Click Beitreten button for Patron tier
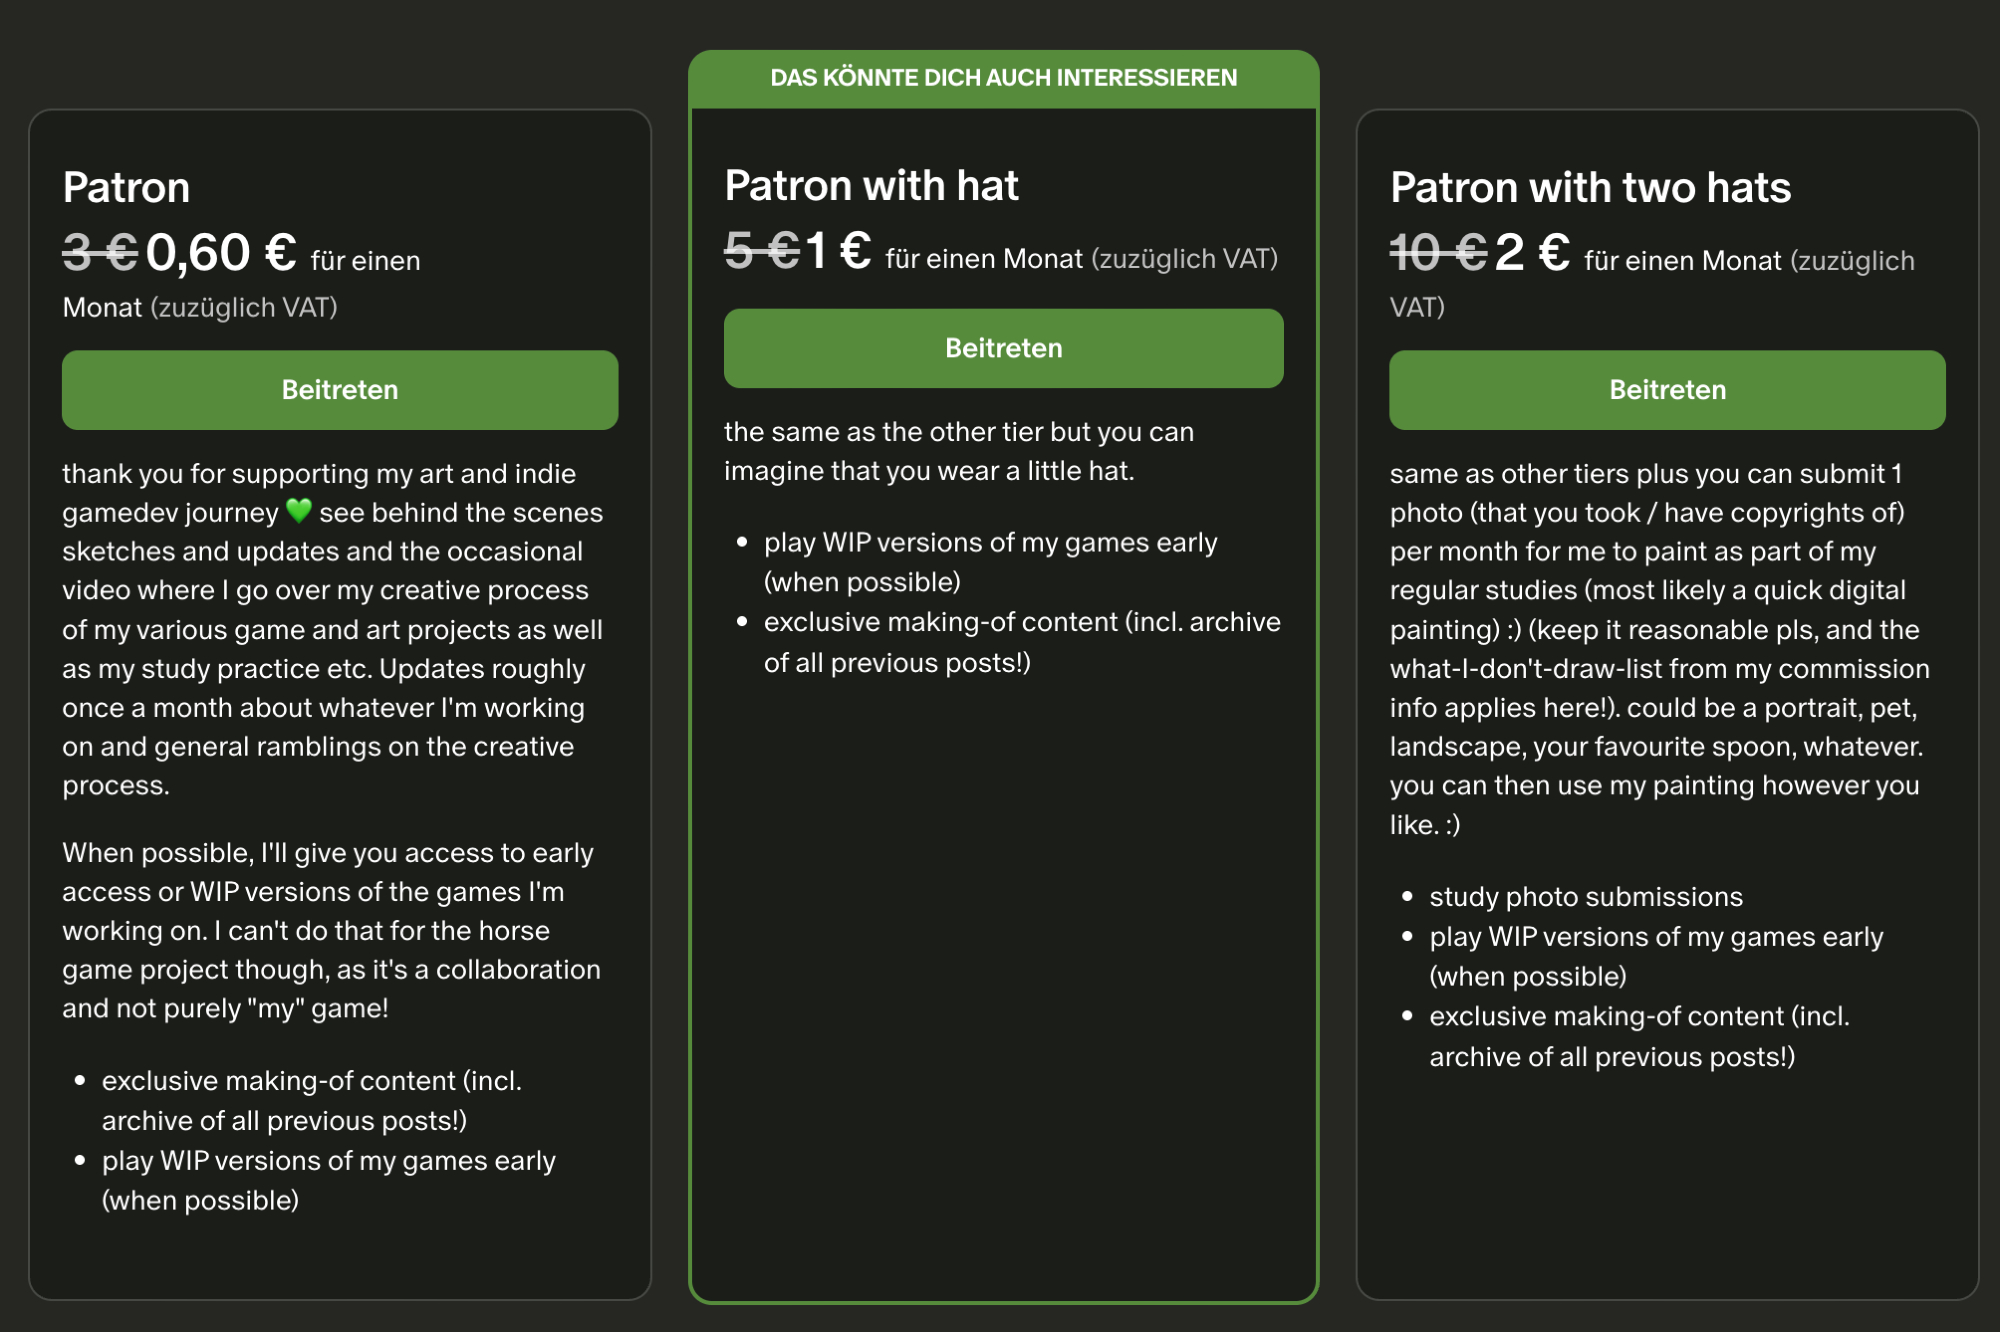This screenshot has width=2000, height=1332. [x=340, y=390]
